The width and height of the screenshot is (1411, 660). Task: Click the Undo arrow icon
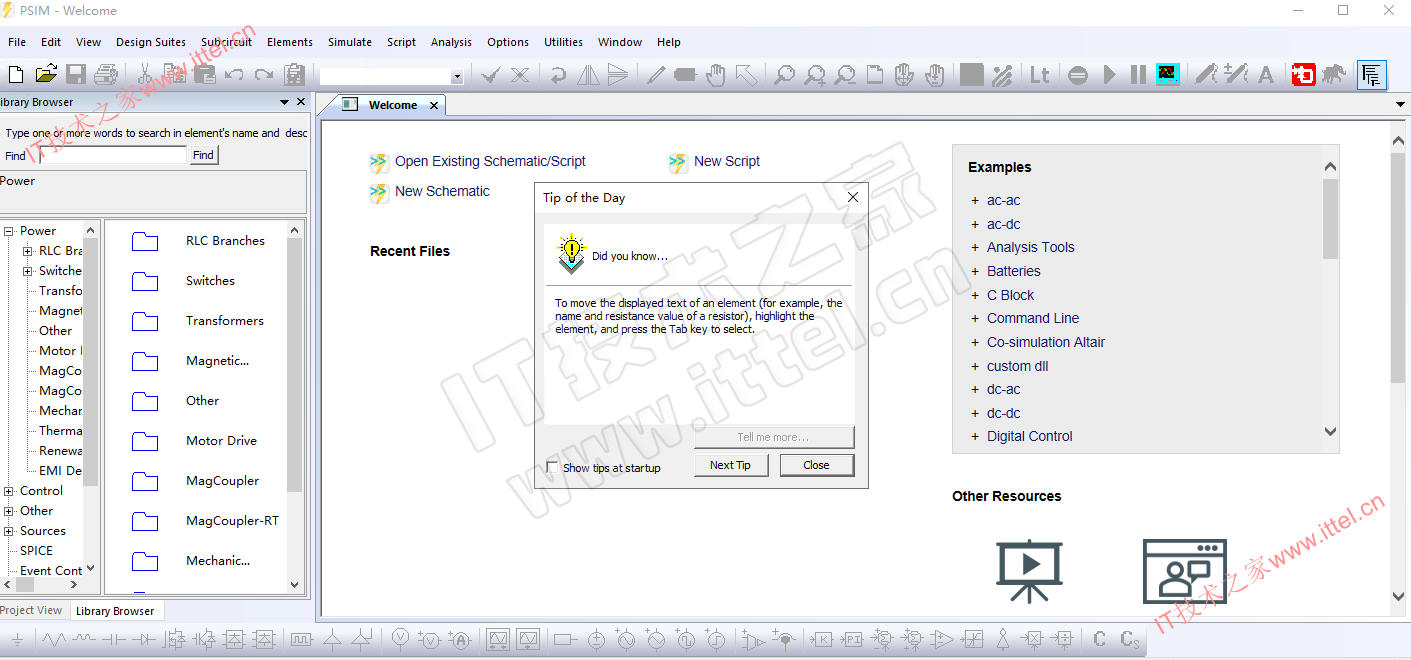click(x=234, y=75)
